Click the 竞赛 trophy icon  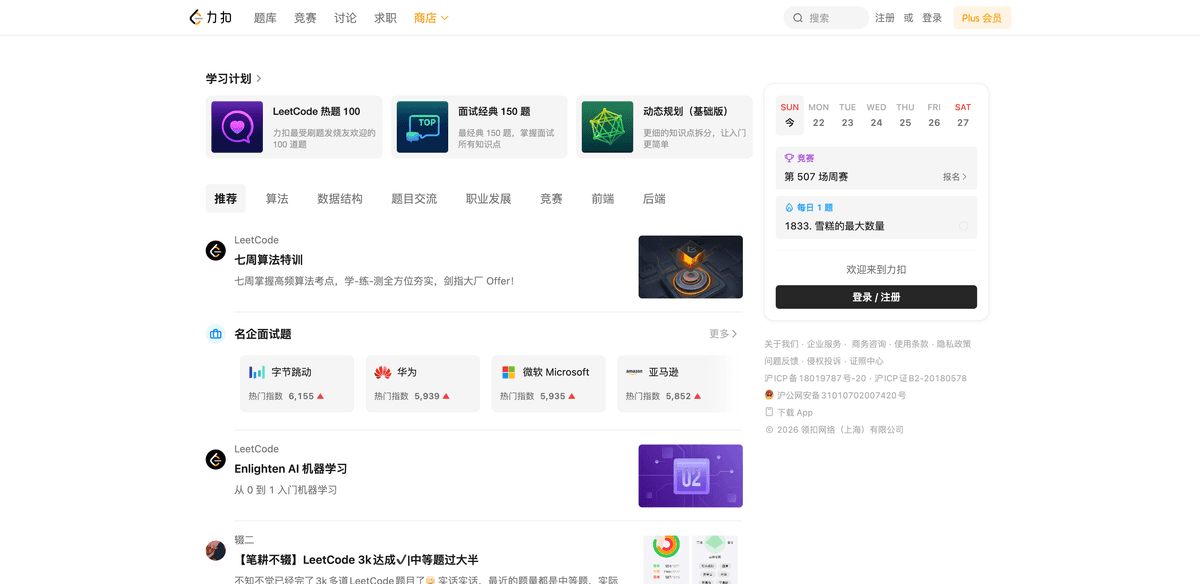[x=789, y=158]
